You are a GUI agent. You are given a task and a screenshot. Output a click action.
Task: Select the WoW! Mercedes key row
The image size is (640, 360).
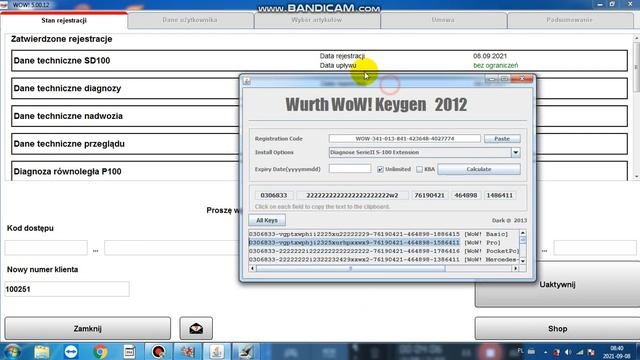click(384, 260)
